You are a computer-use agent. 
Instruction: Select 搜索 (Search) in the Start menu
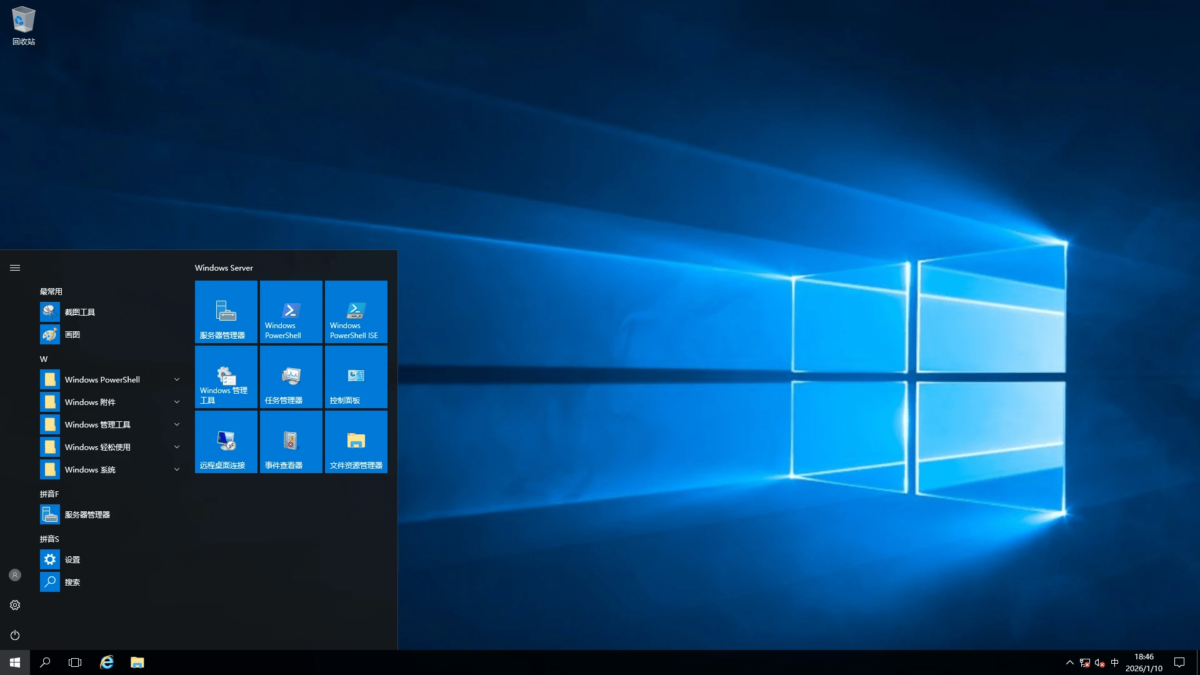[70, 581]
